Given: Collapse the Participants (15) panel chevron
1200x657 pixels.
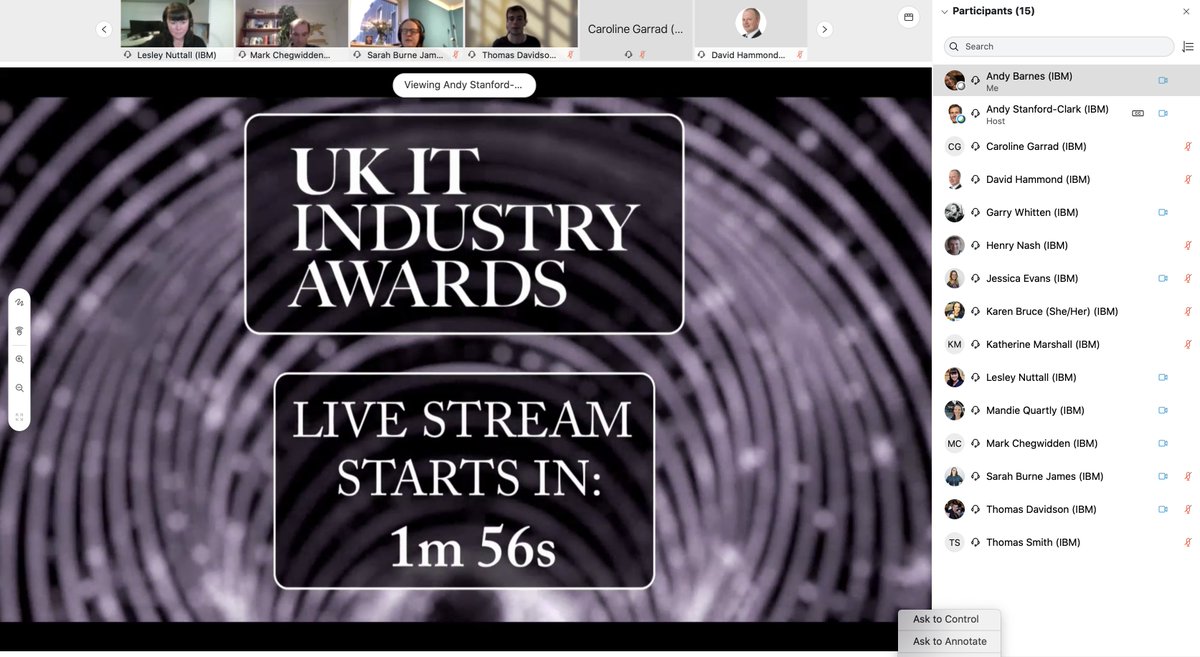Looking at the screenshot, I should (x=945, y=11).
